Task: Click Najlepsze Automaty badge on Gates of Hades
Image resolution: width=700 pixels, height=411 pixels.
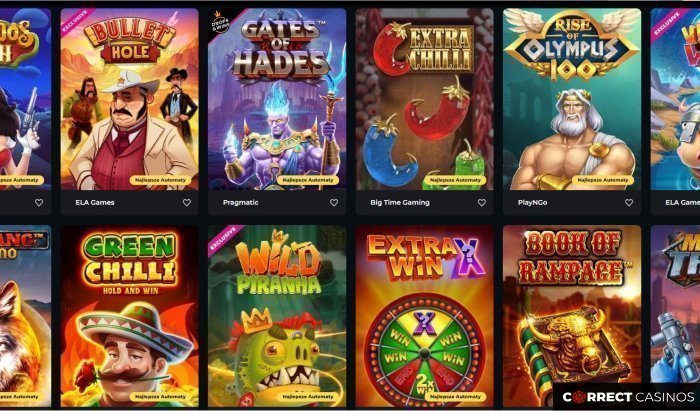Action: (308, 180)
